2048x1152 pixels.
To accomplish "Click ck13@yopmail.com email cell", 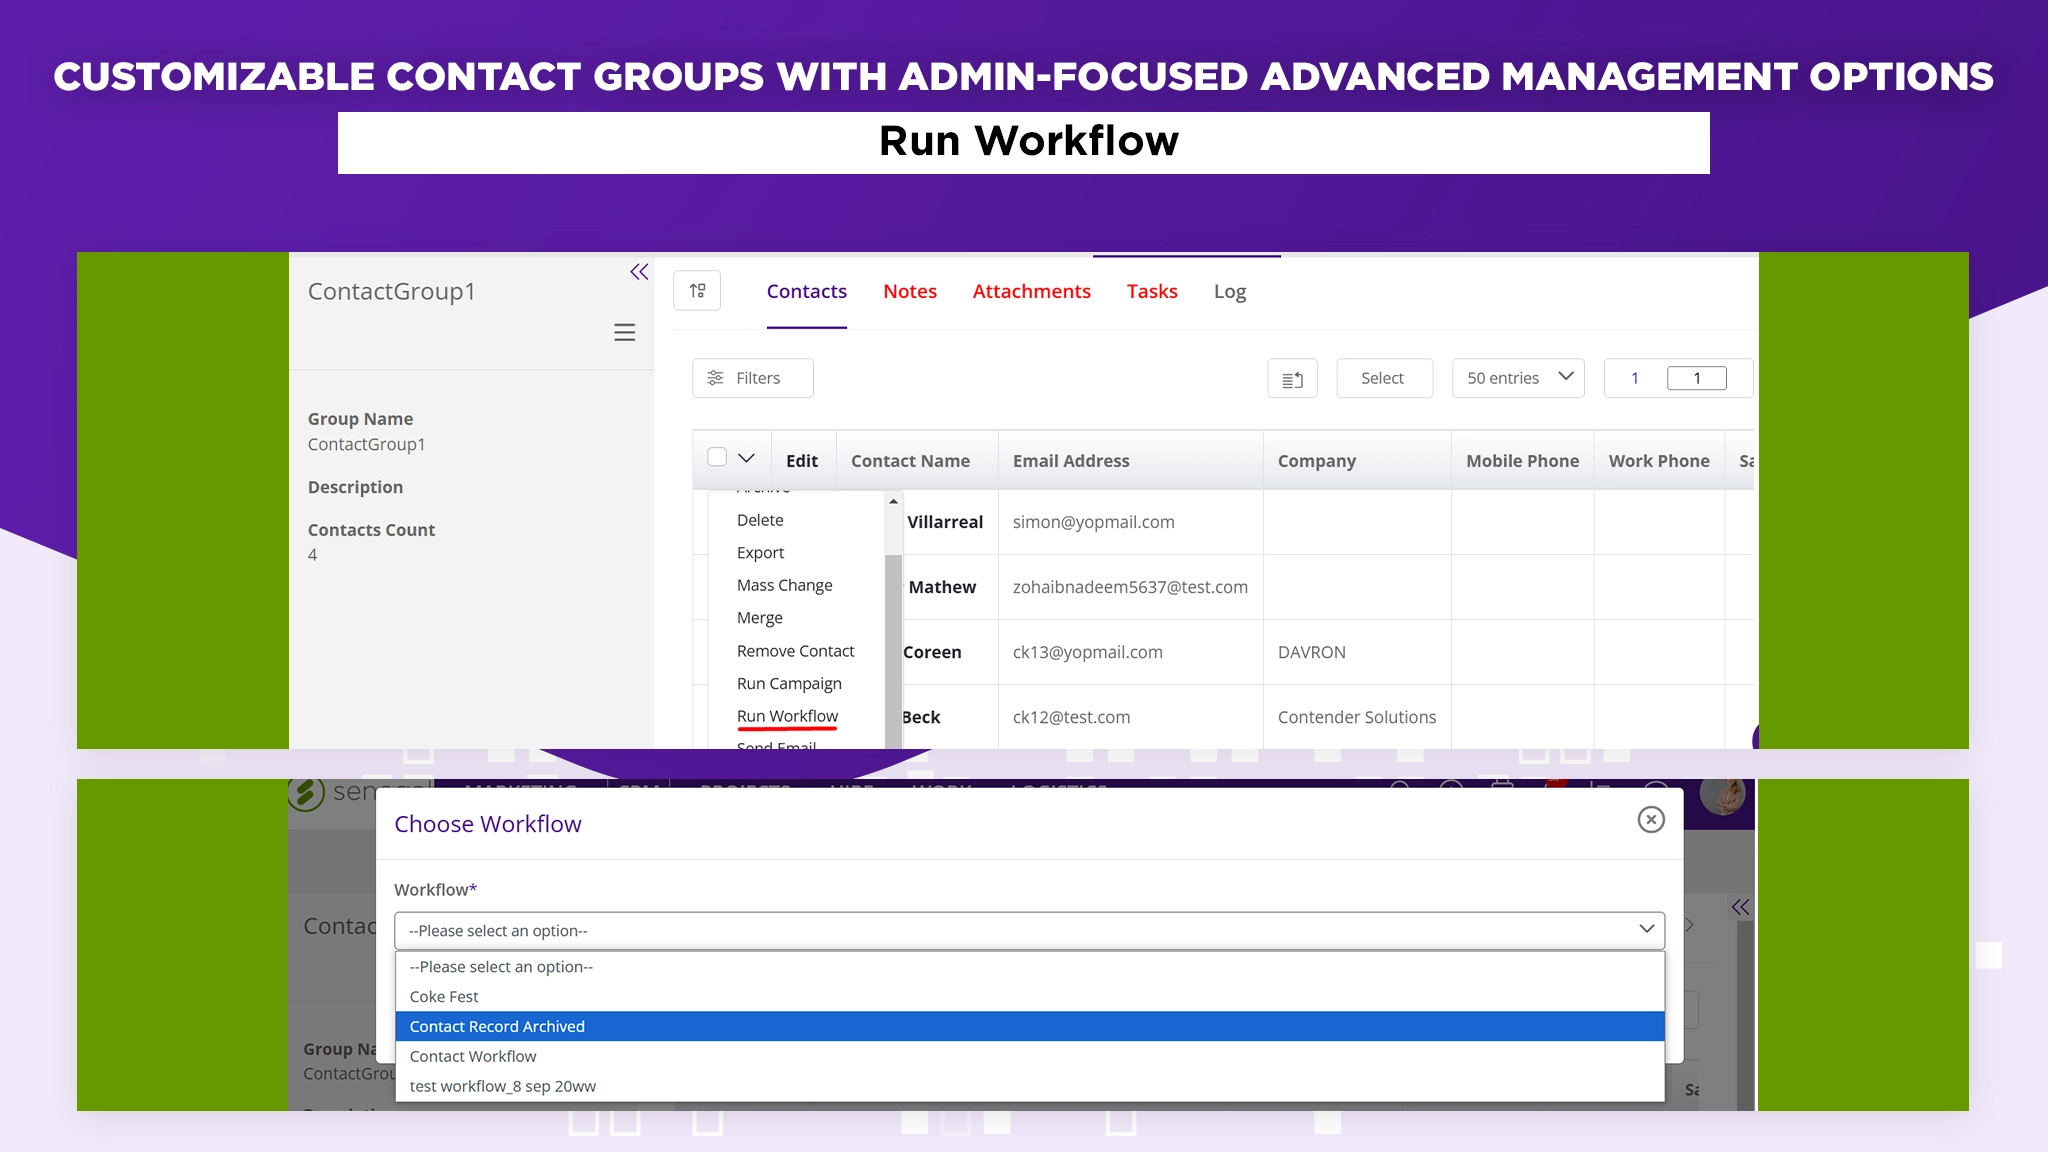I will pyautogui.click(x=1087, y=652).
